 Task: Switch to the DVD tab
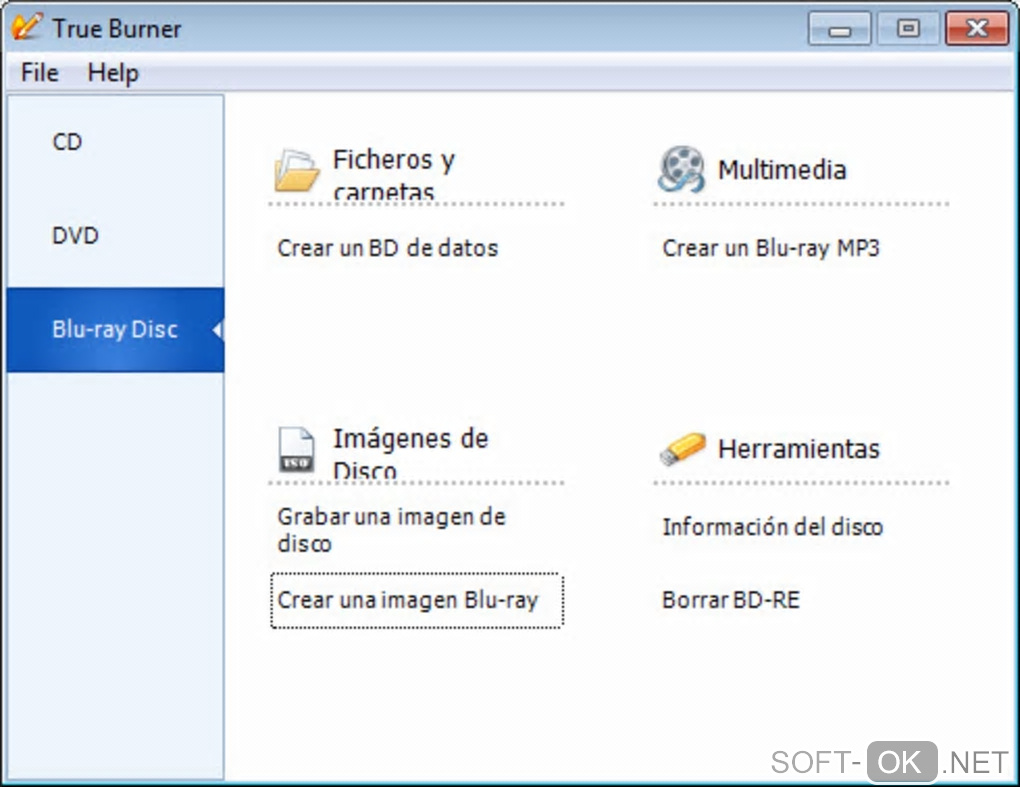(x=116, y=235)
